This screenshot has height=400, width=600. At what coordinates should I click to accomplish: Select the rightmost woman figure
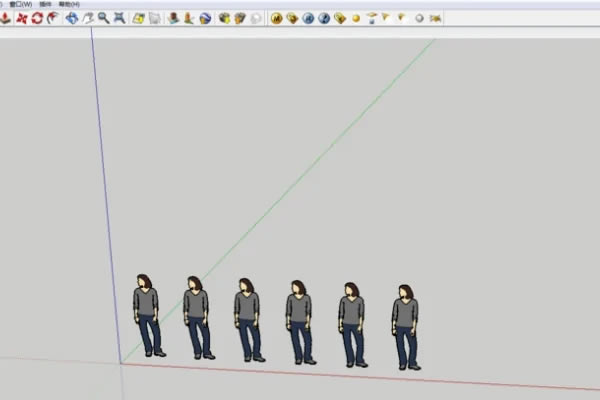pos(405,325)
